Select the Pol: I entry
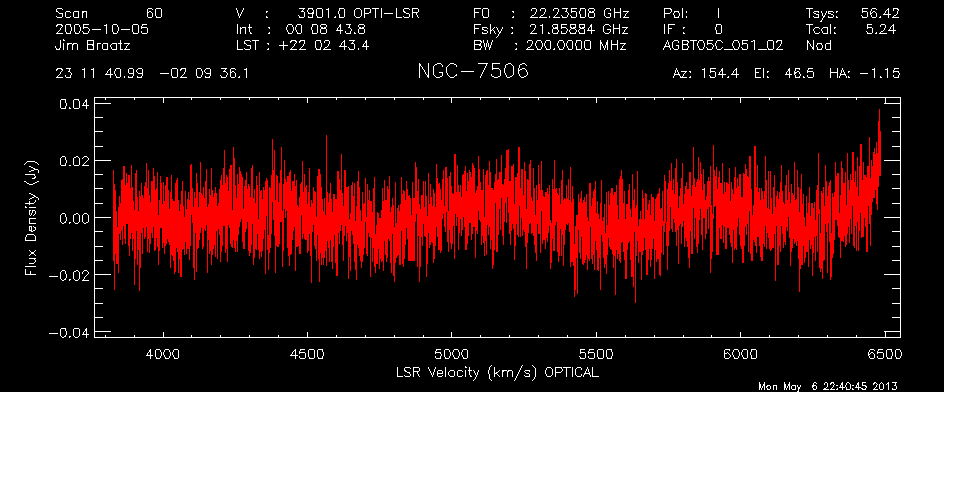962x490 pixels. (692, 13)
